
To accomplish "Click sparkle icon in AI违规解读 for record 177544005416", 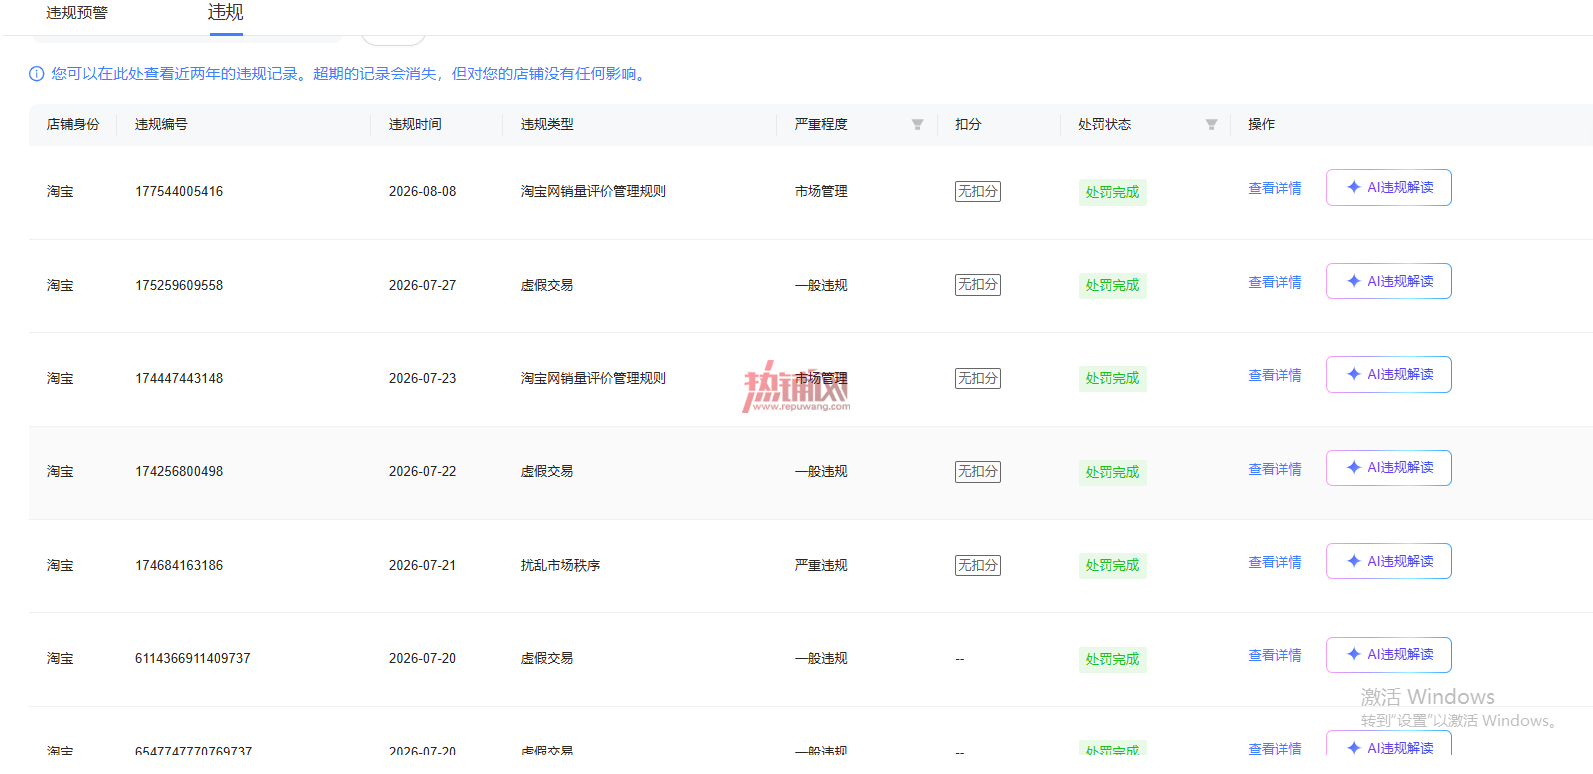I will click(1354, 187).
